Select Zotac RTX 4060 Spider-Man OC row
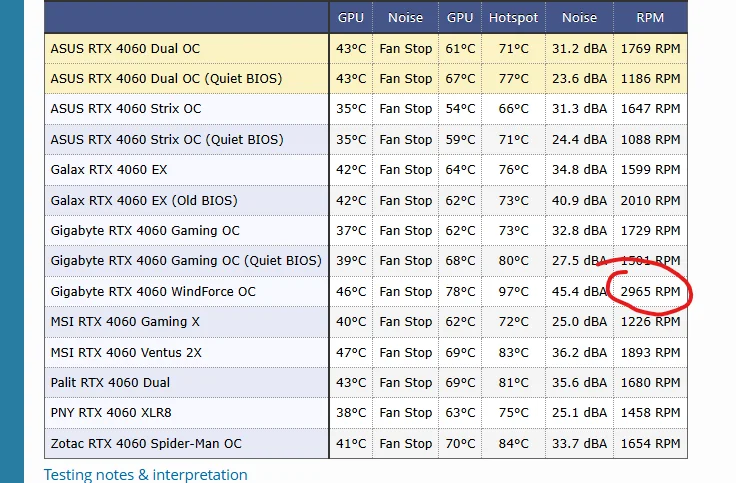The height and width of the screenshot is (483, 736). pyautogui.click(x=146, y=444)
